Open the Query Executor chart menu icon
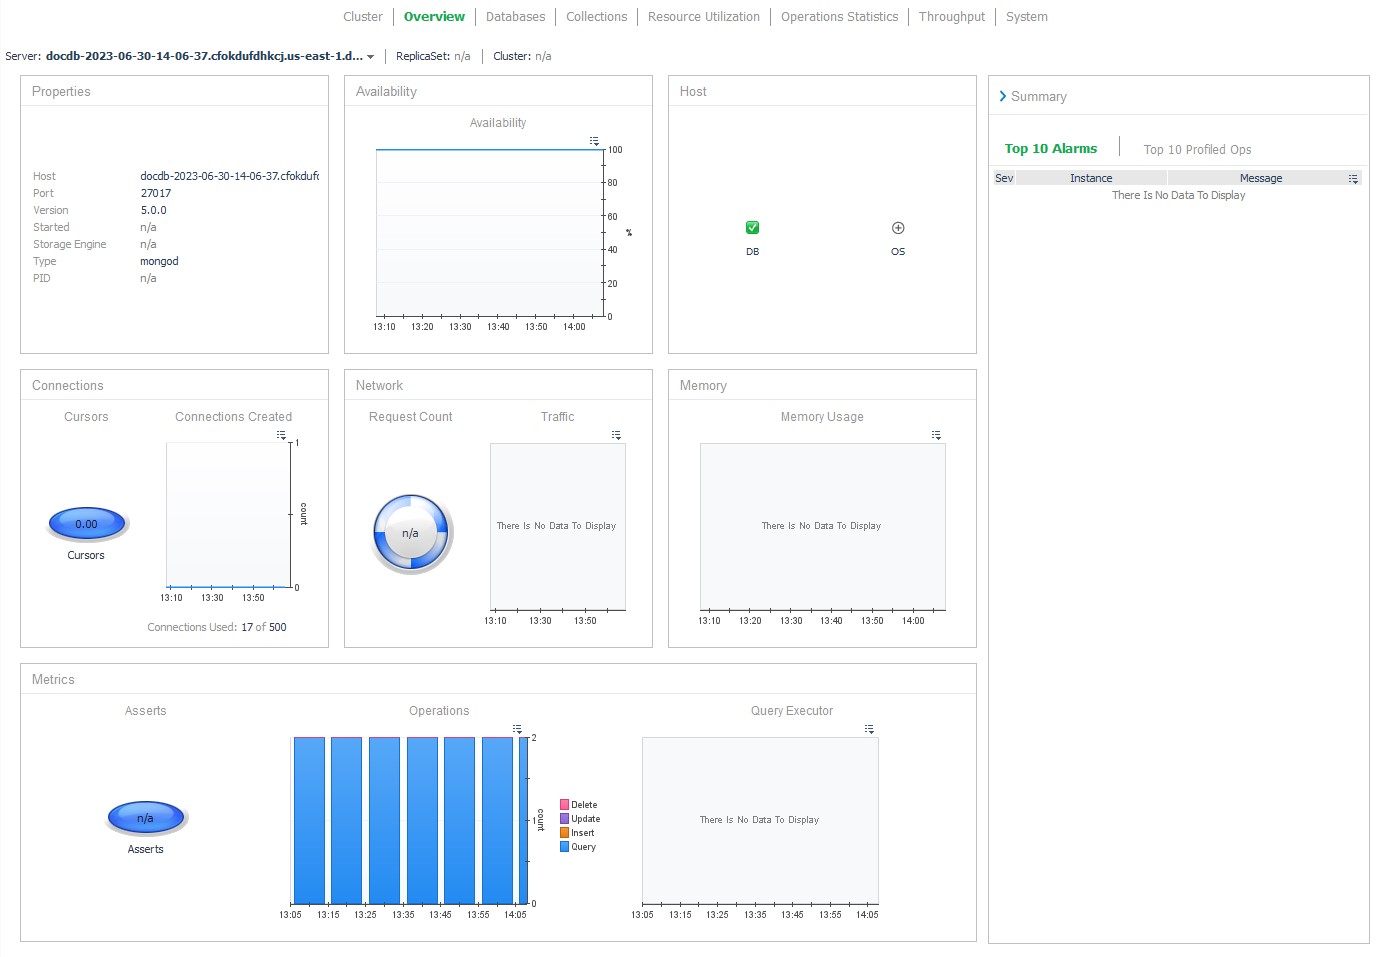1380x957 pixels. pyautogui.click(x=870, y=728)
